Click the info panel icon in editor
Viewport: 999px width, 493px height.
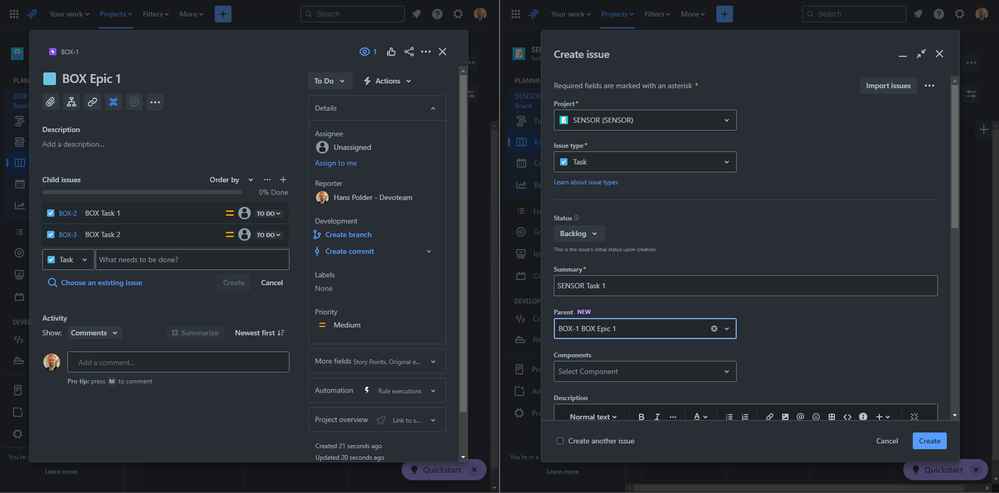pos(863,417)
